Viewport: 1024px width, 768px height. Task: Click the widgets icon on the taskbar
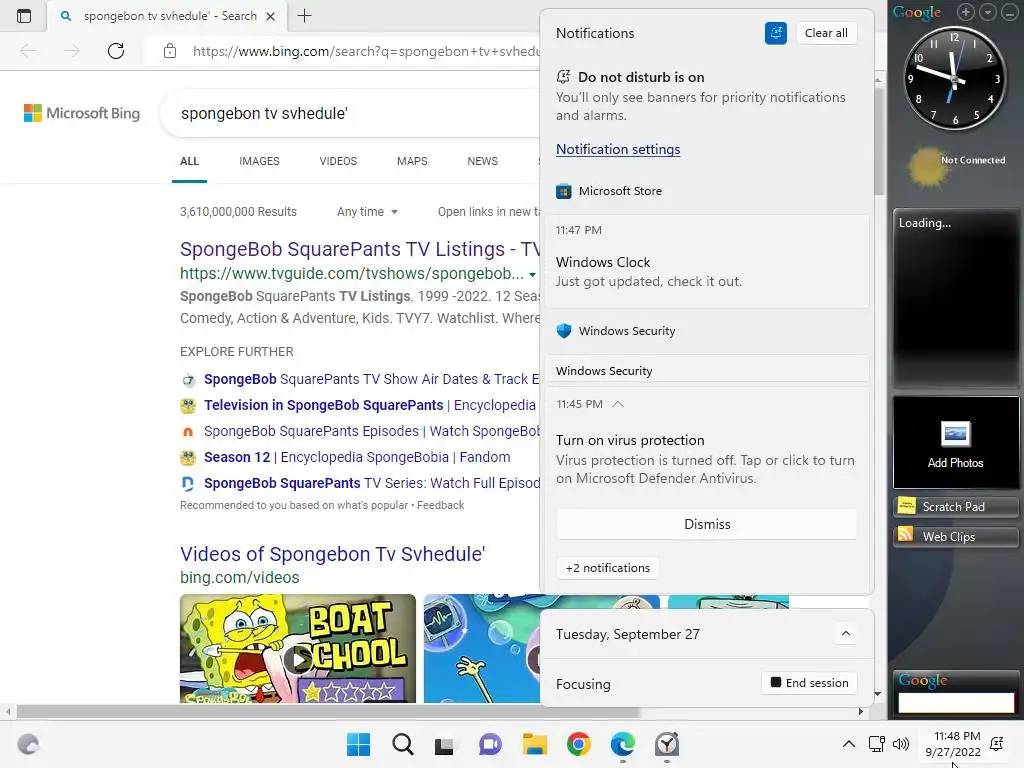click(28, 744)
